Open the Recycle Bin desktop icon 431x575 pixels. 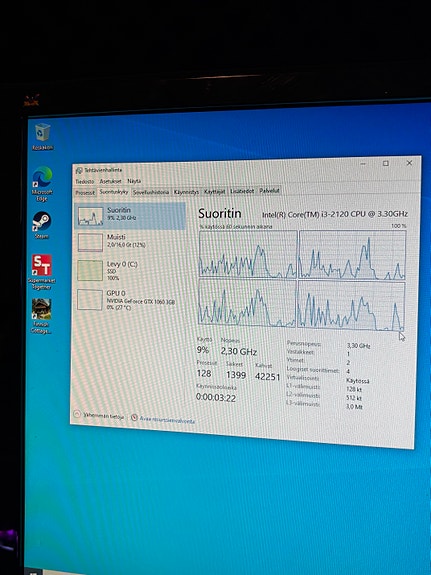click(43, 137)
